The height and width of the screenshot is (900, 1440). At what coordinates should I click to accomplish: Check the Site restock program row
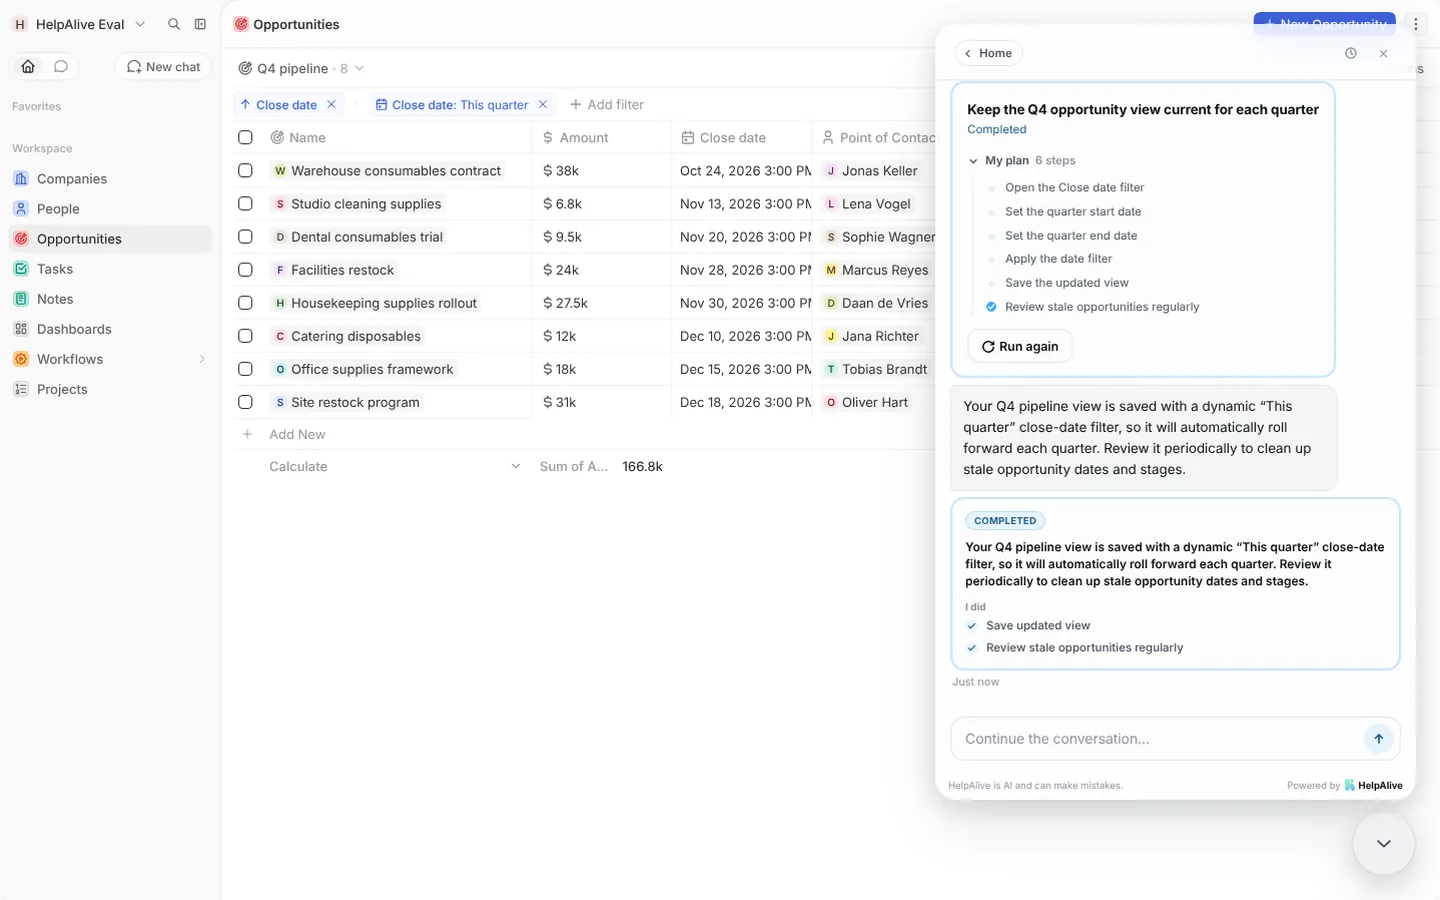click(x=245, y=402)
